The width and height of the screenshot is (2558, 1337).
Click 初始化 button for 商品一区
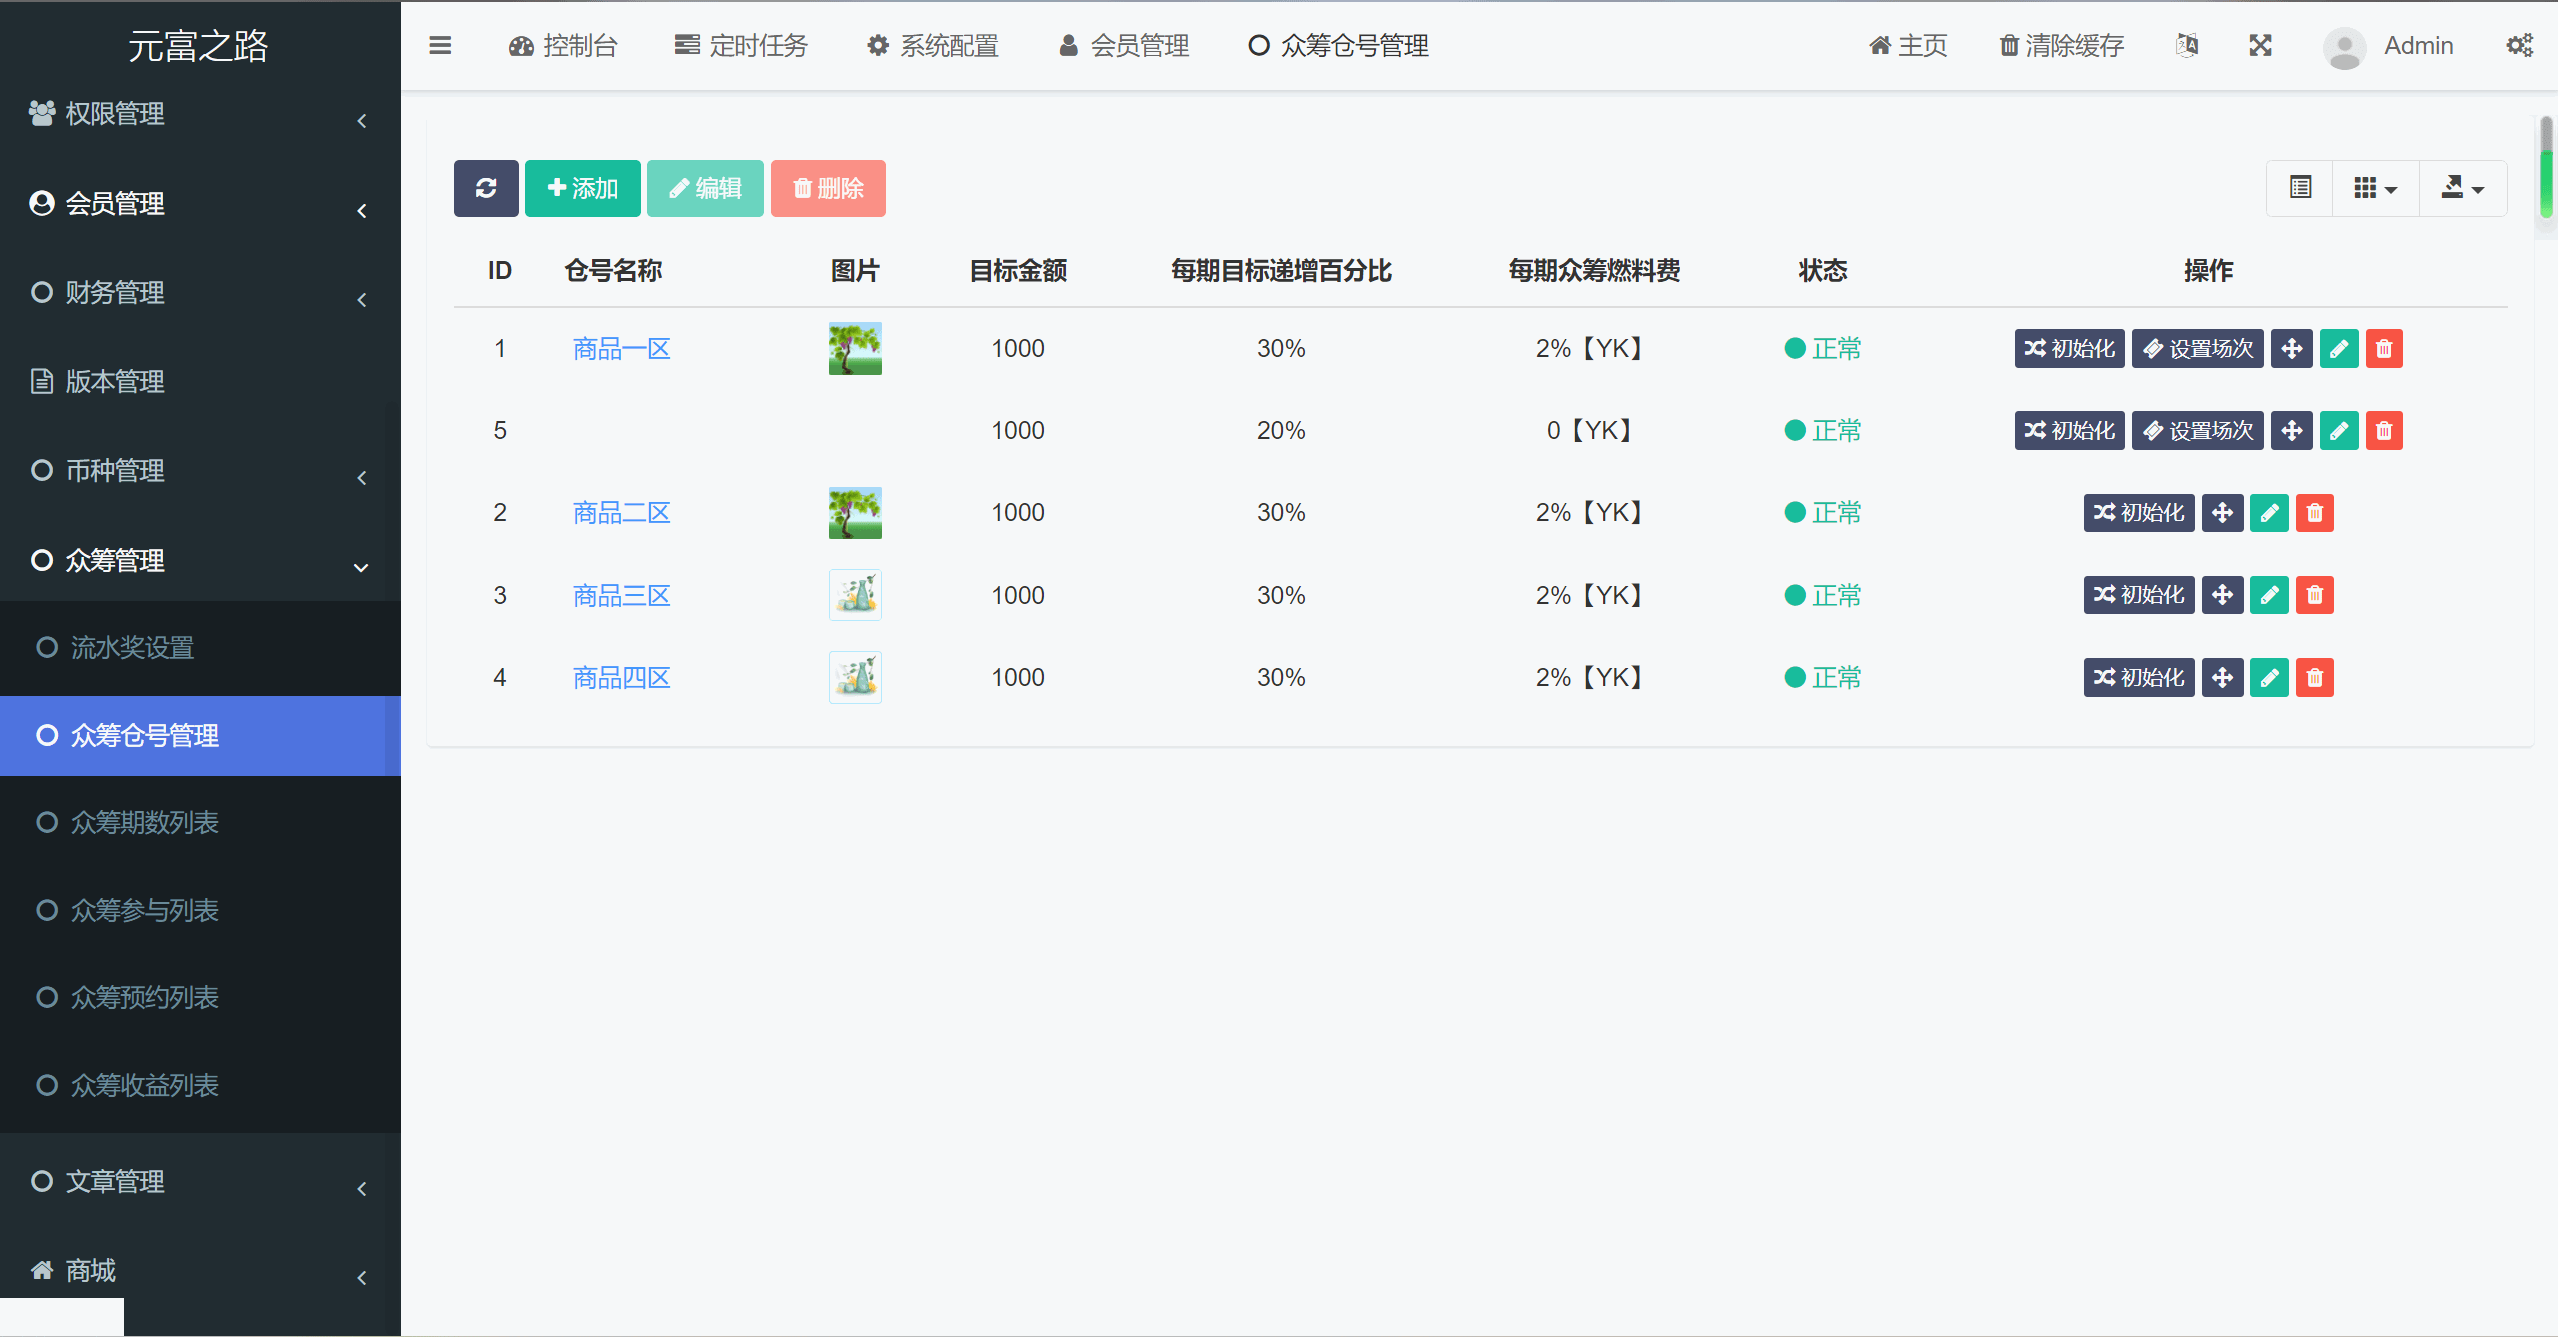tap(2069, 349)
